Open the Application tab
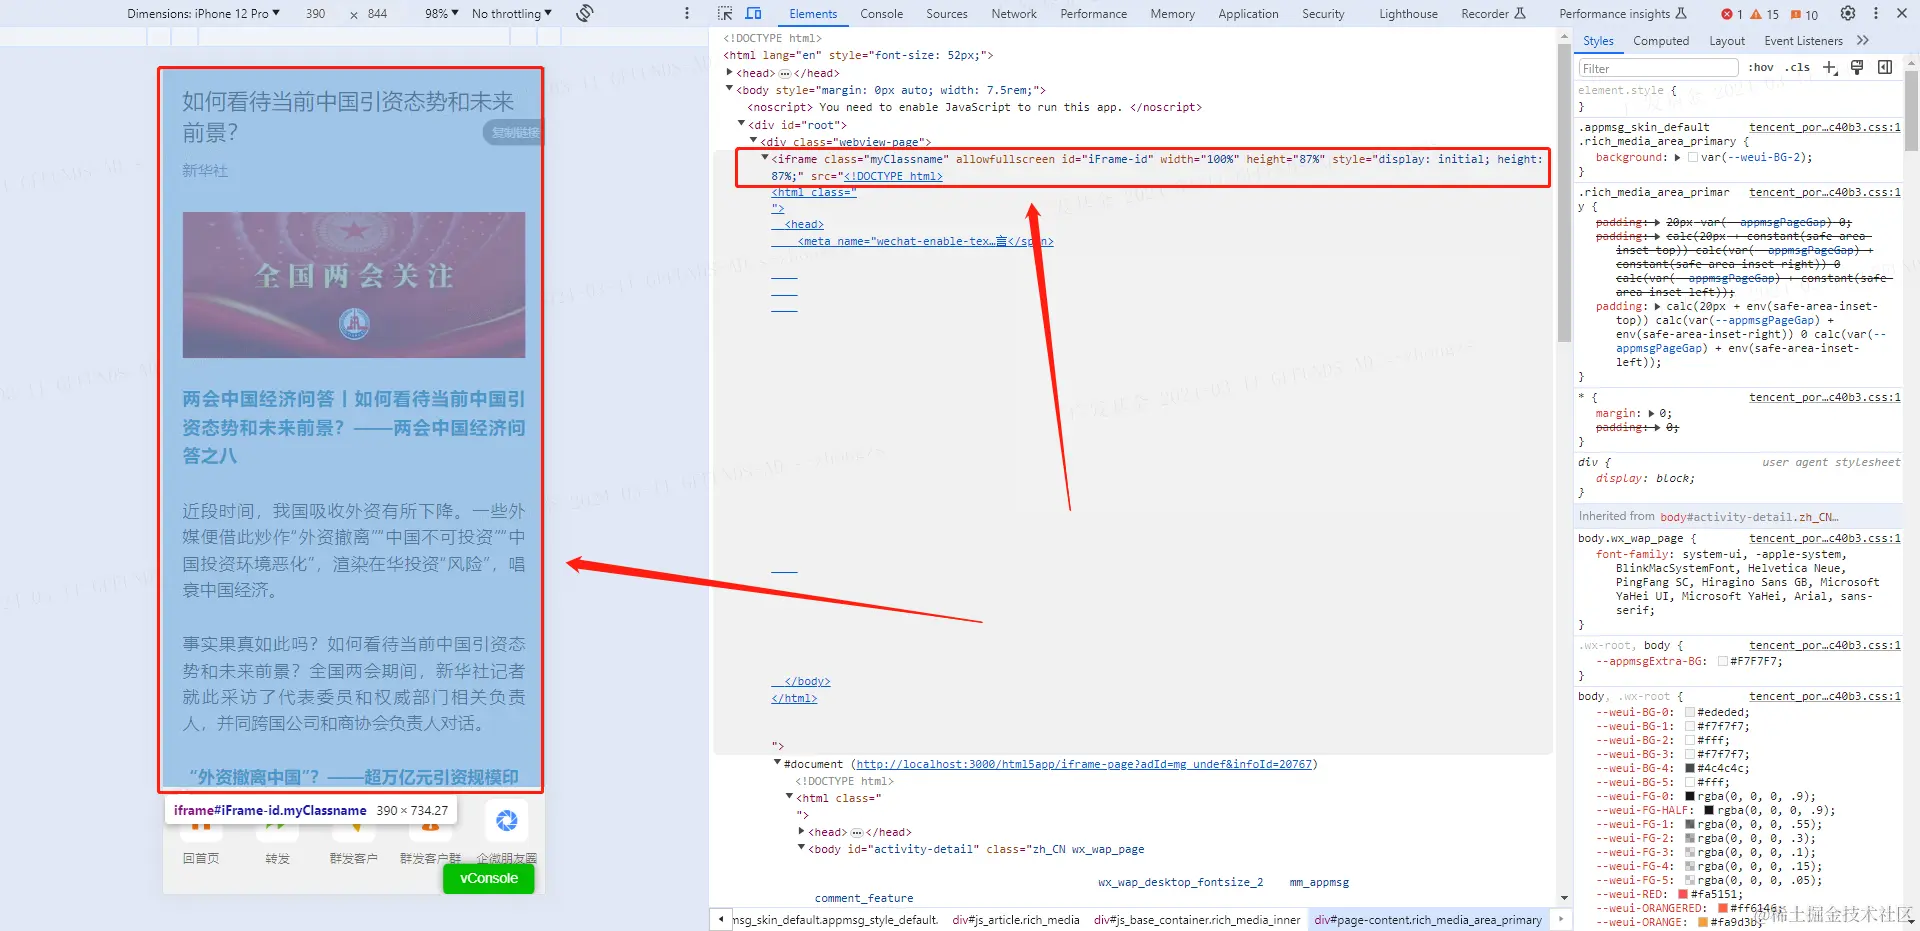The height and width of the screenshot is (931, 1920). [x=1248, y=13]
